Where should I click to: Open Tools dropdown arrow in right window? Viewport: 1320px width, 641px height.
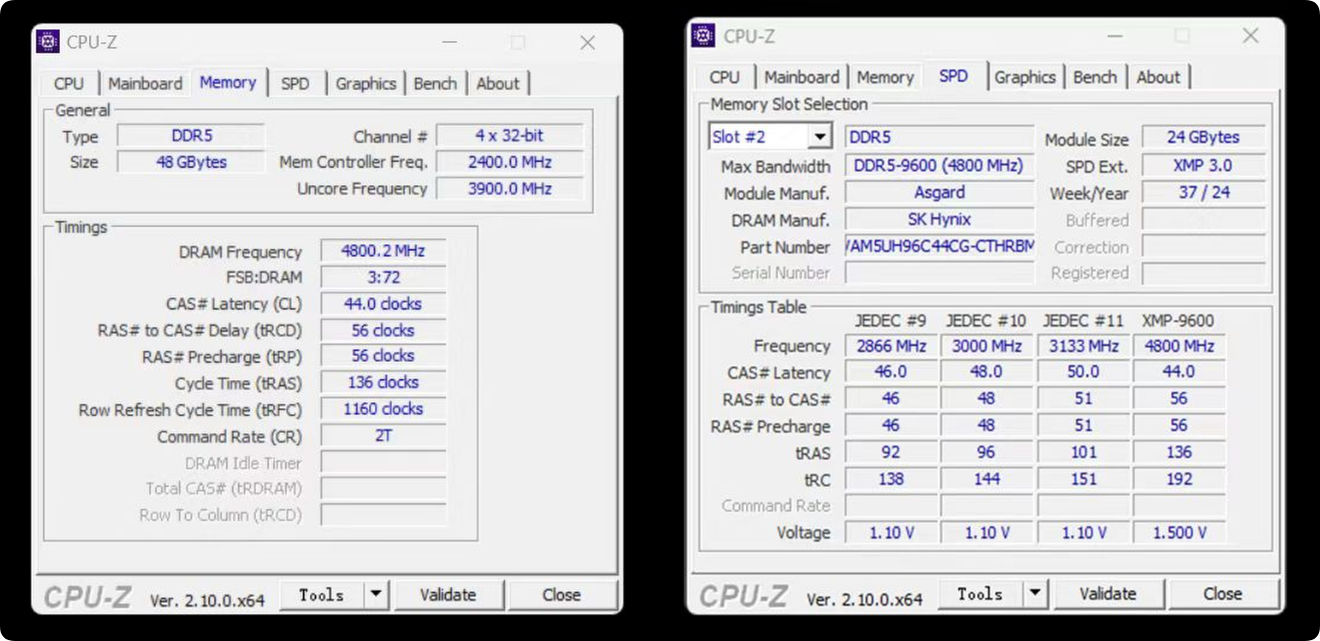click(1034, 594)
